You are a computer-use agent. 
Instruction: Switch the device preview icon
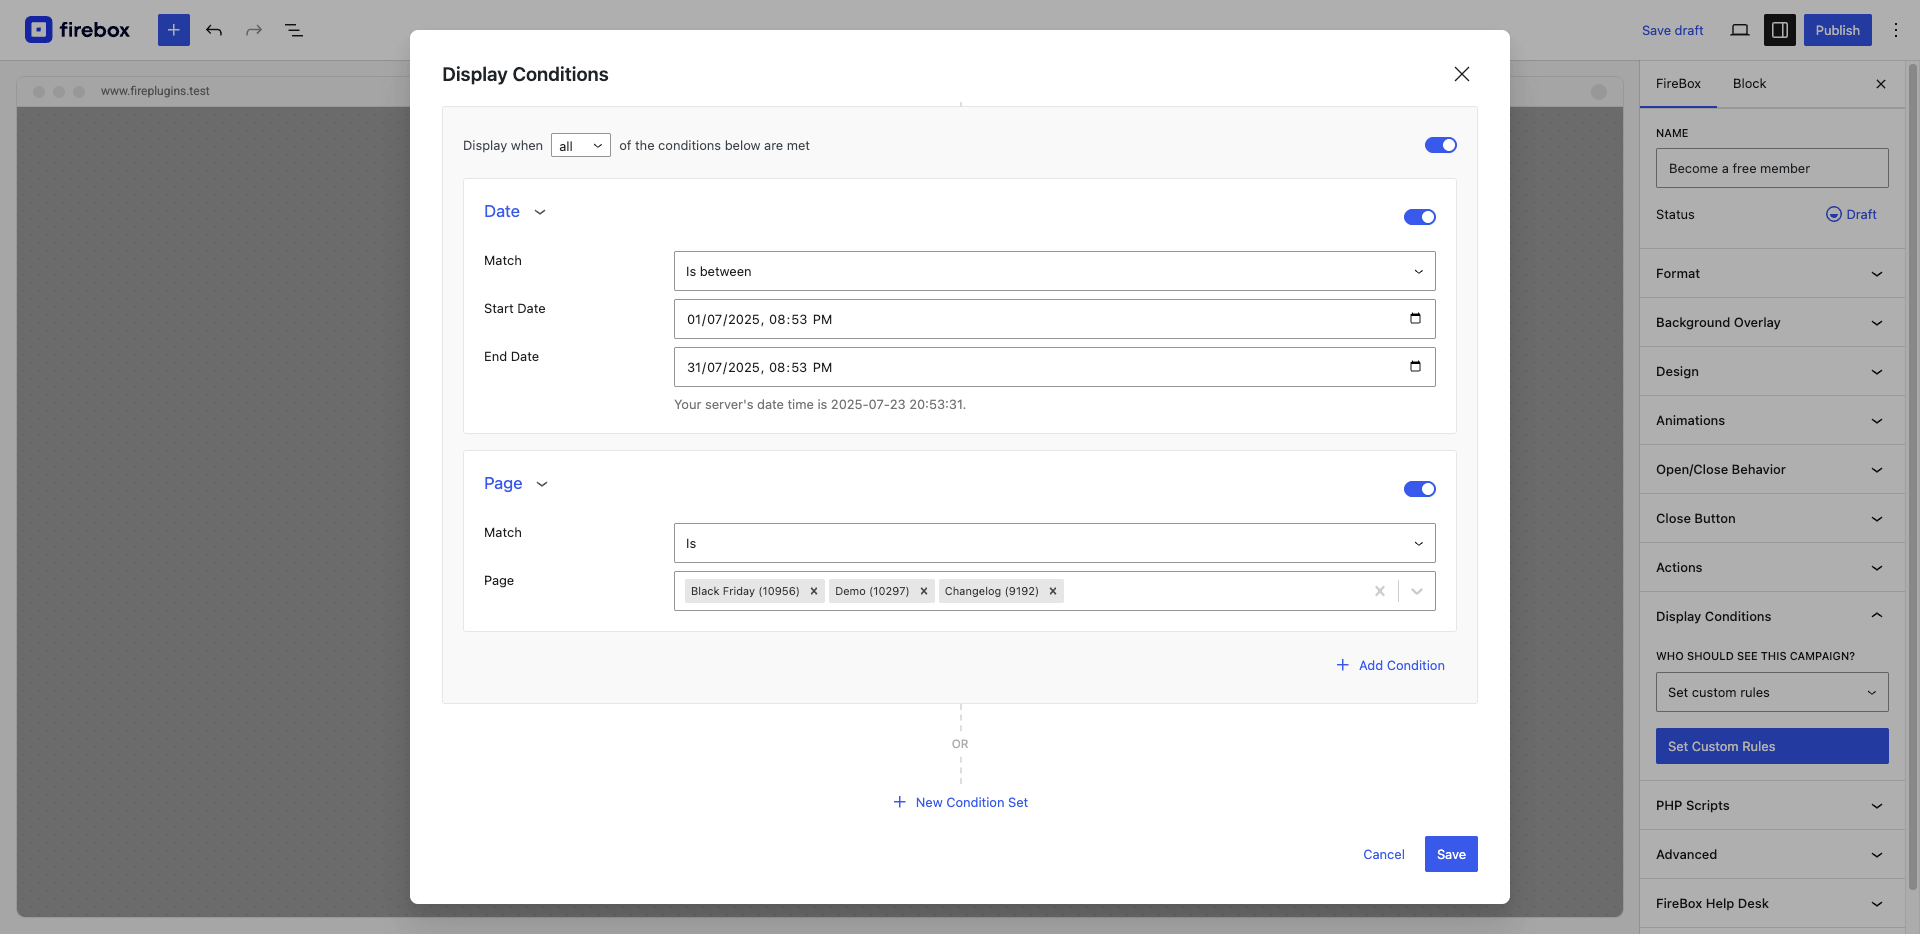pyautogui.click(x=1740, y=30)
